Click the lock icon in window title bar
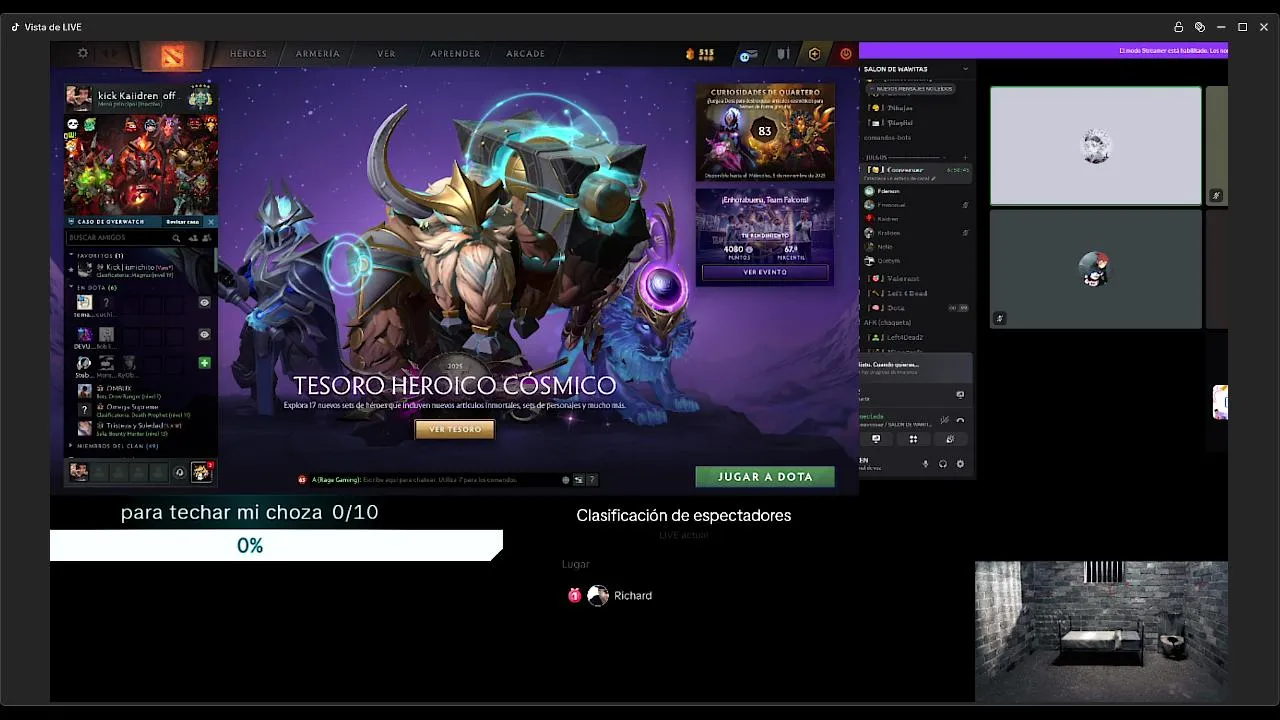Screen dimensions: 1280x720 1178,27
